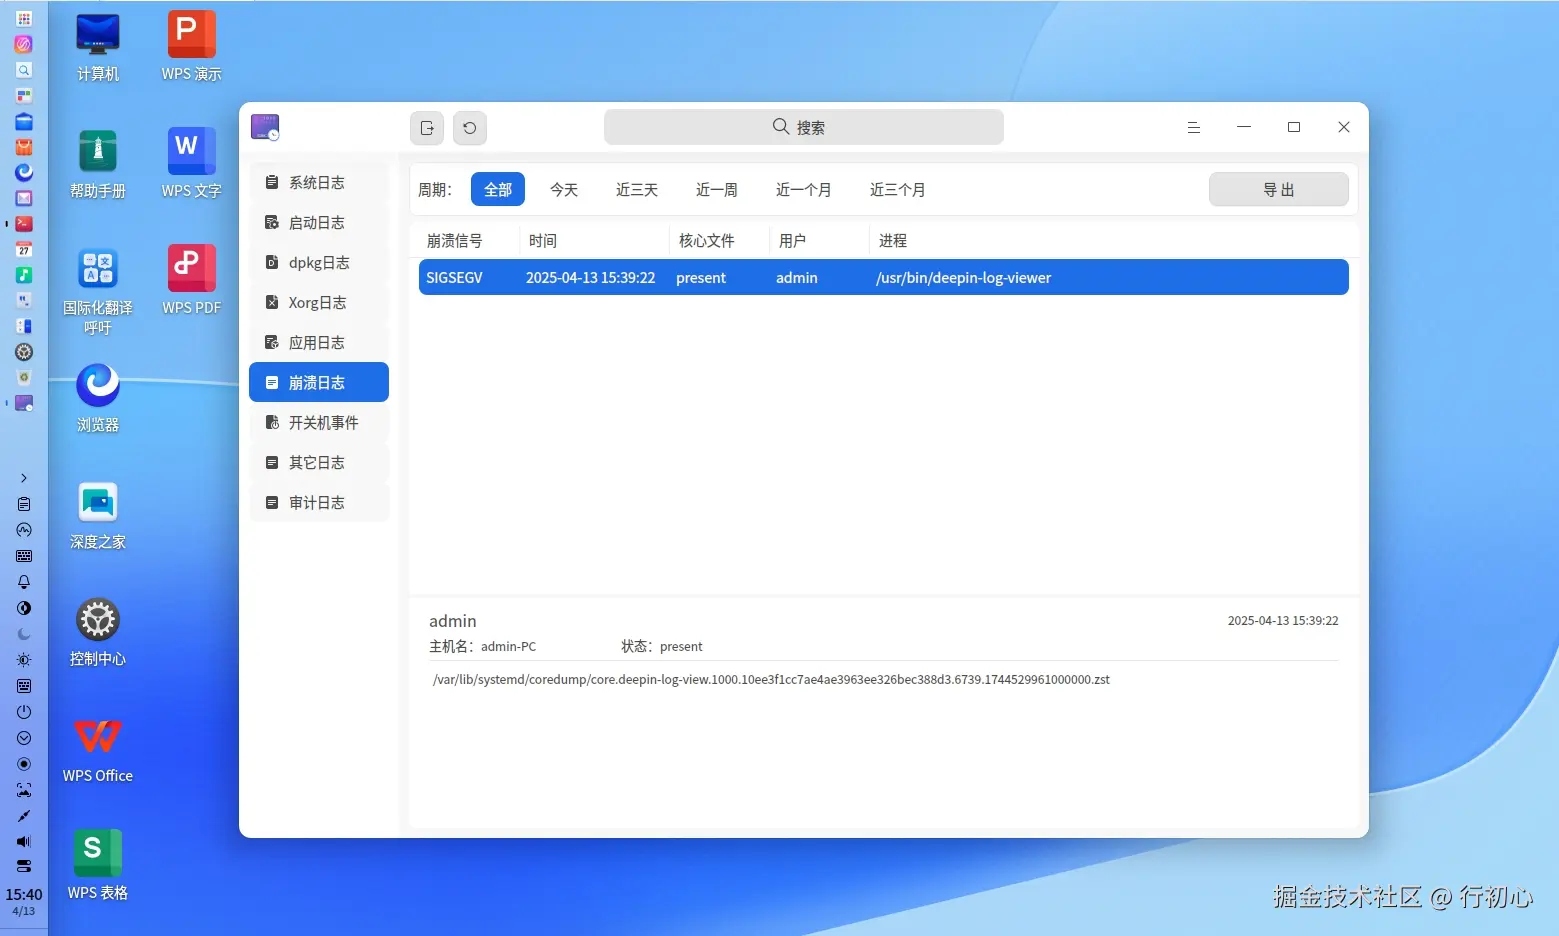The image size is (1559, 936).
Task: Filter logs by 近一周
Action: click(x=717, y=190)
